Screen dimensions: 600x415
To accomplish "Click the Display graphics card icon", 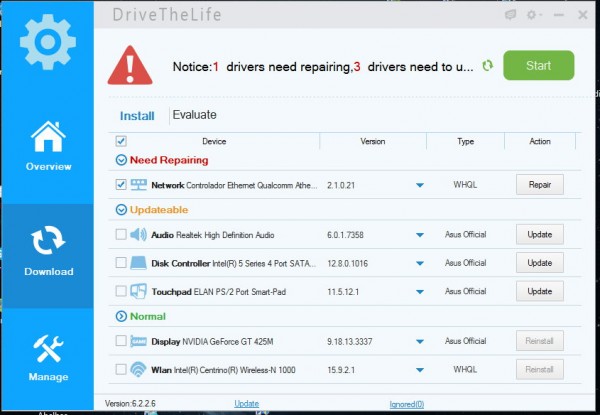I will coord(138,341).
